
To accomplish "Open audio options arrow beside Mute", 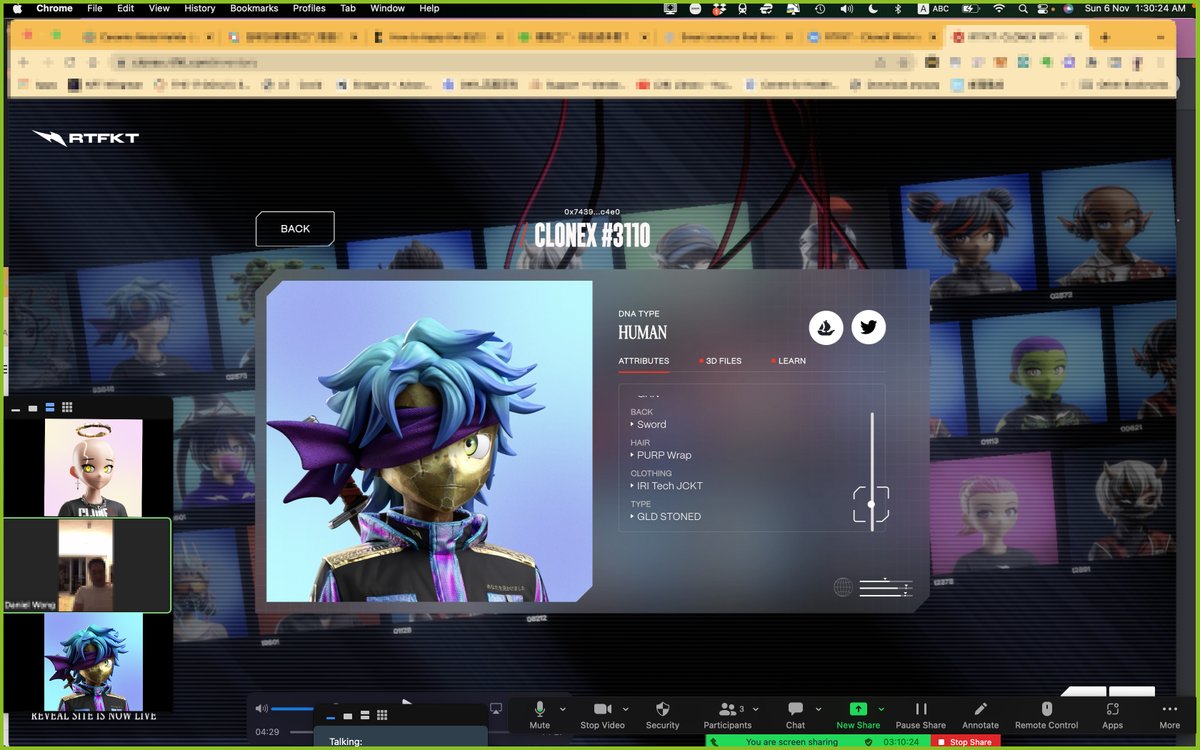I will pos(563,709).
